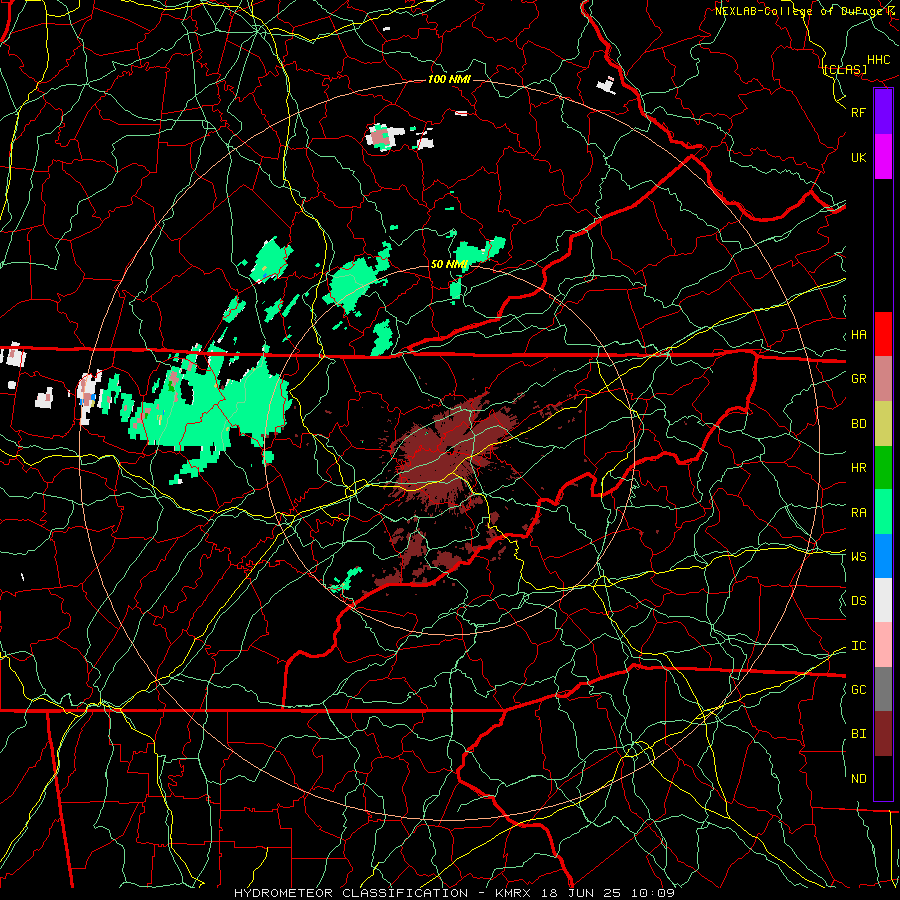Click the WS legend label
The image size is (900, 900).
click(x=859, y=557)
